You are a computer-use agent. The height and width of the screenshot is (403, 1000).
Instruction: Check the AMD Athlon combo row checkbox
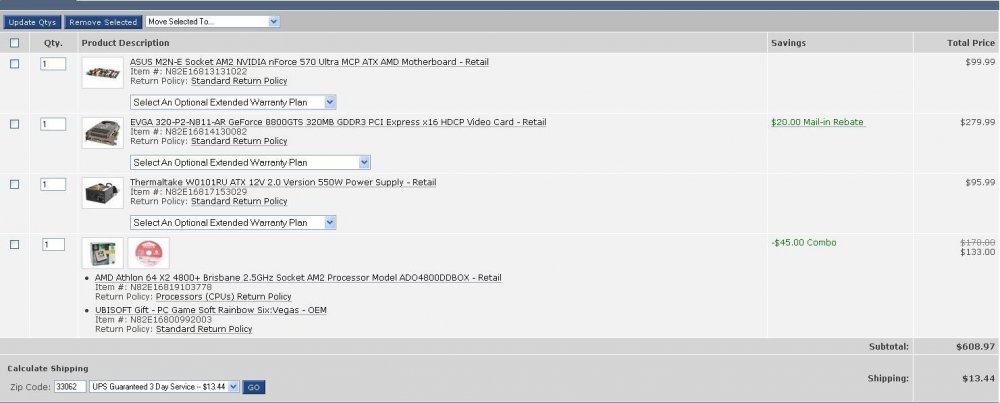point(15,244)
